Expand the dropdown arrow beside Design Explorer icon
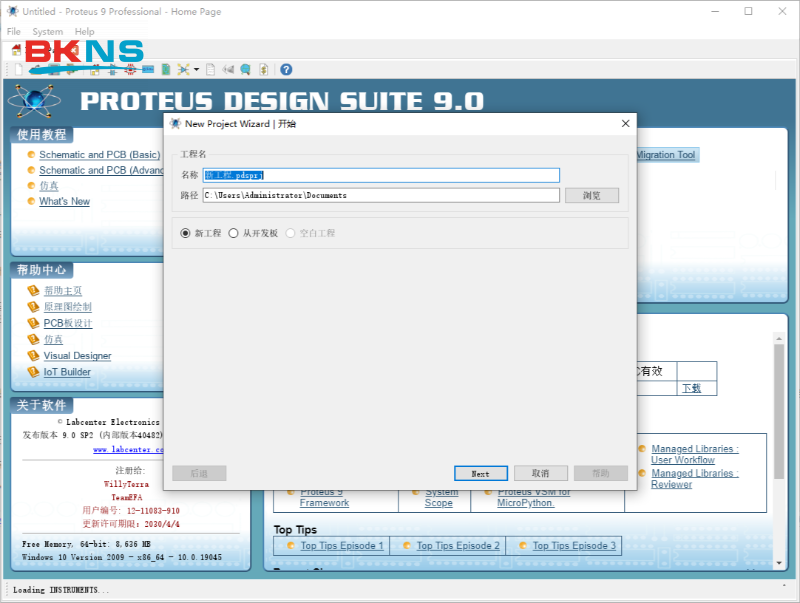 [196, 69]
